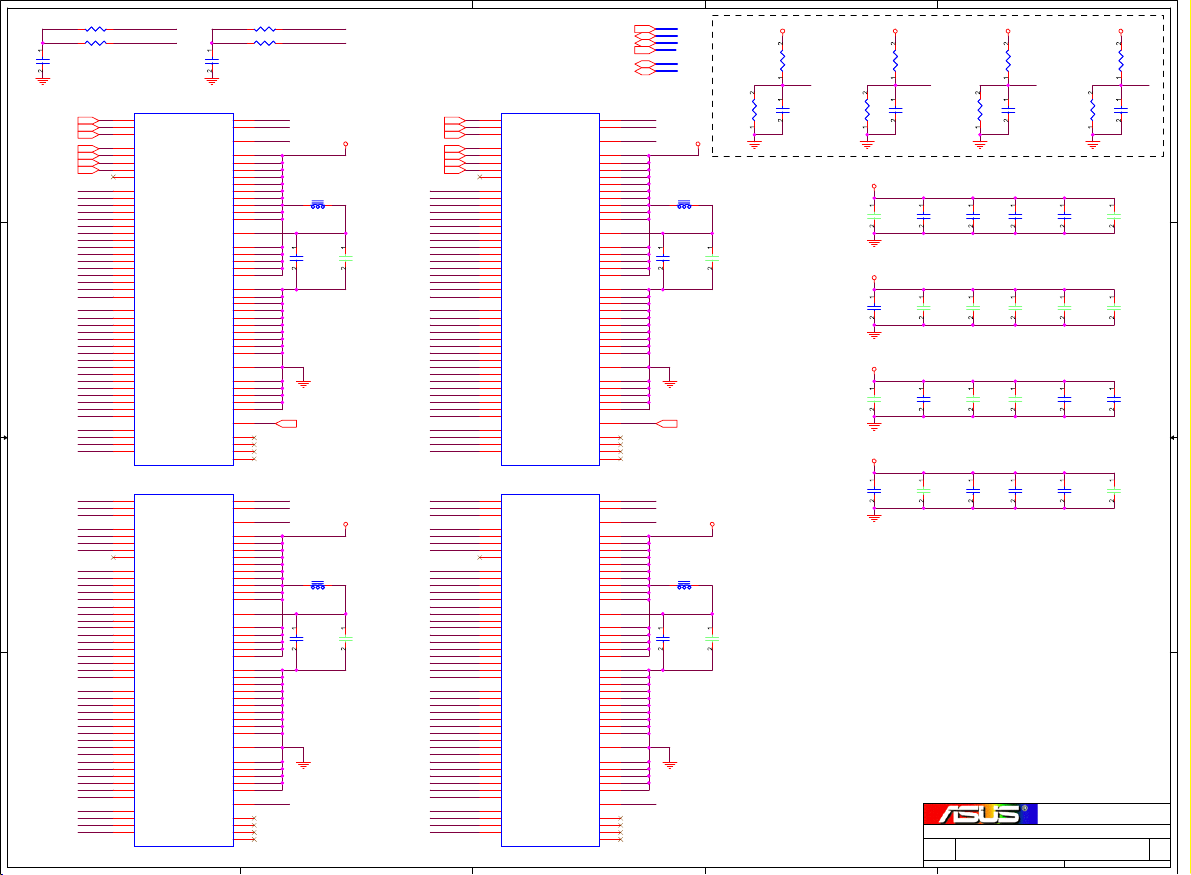Select the red bus port group at top center
The width and height of the screenshot is (1191, 875).
pos(644,50)
